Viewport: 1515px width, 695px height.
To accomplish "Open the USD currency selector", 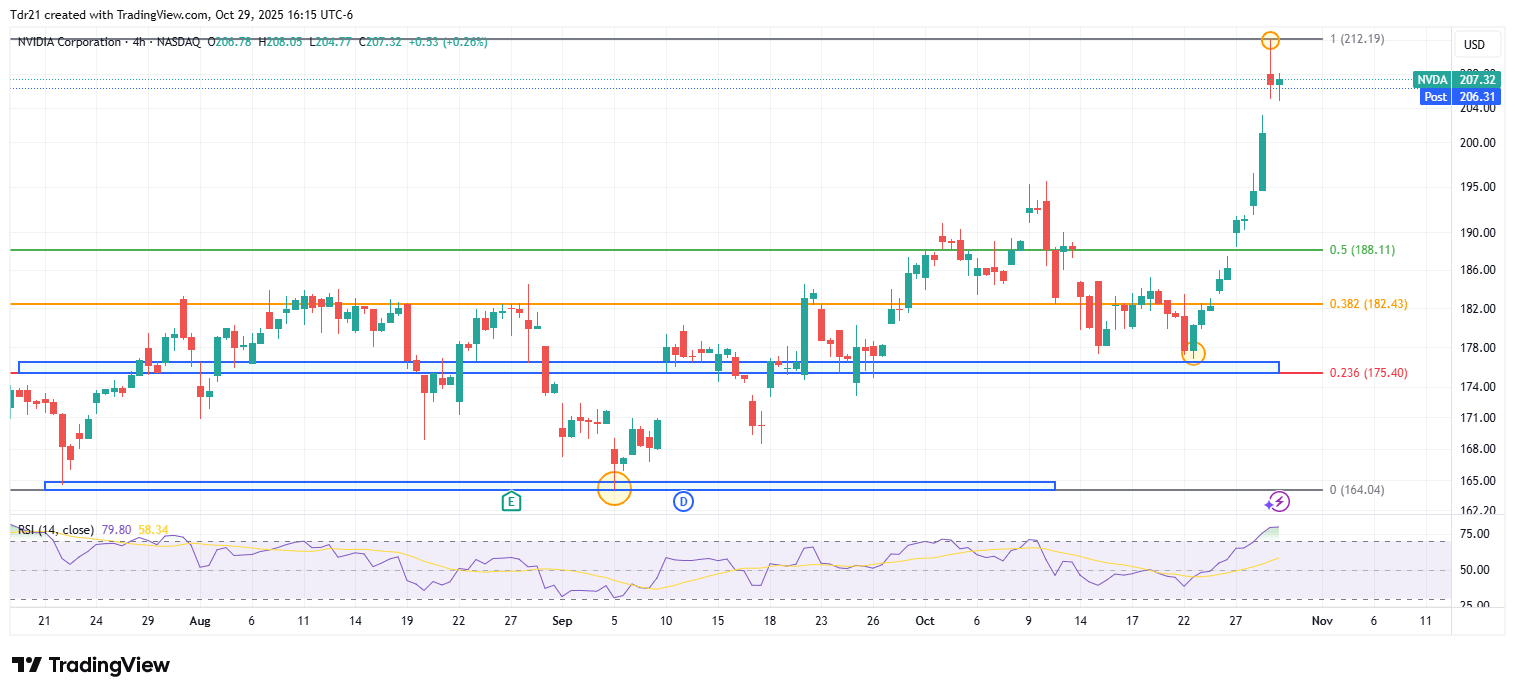I will pos(1474,45).
